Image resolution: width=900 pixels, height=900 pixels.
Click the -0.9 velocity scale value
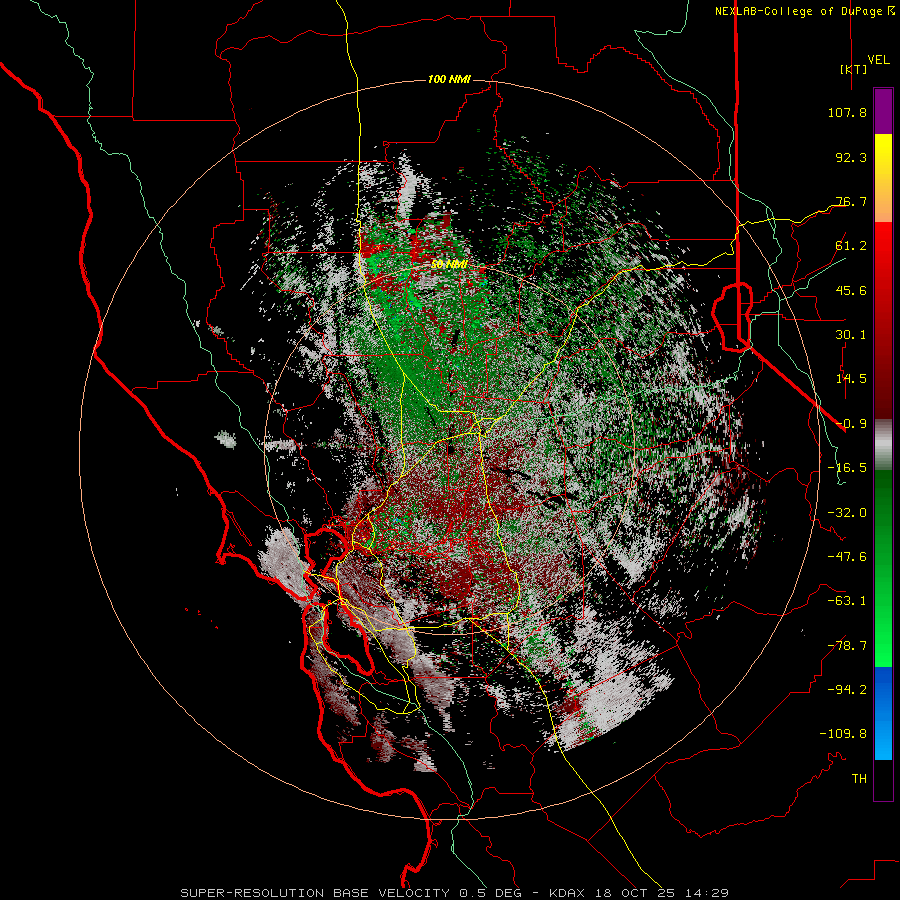tap(851, 424)
